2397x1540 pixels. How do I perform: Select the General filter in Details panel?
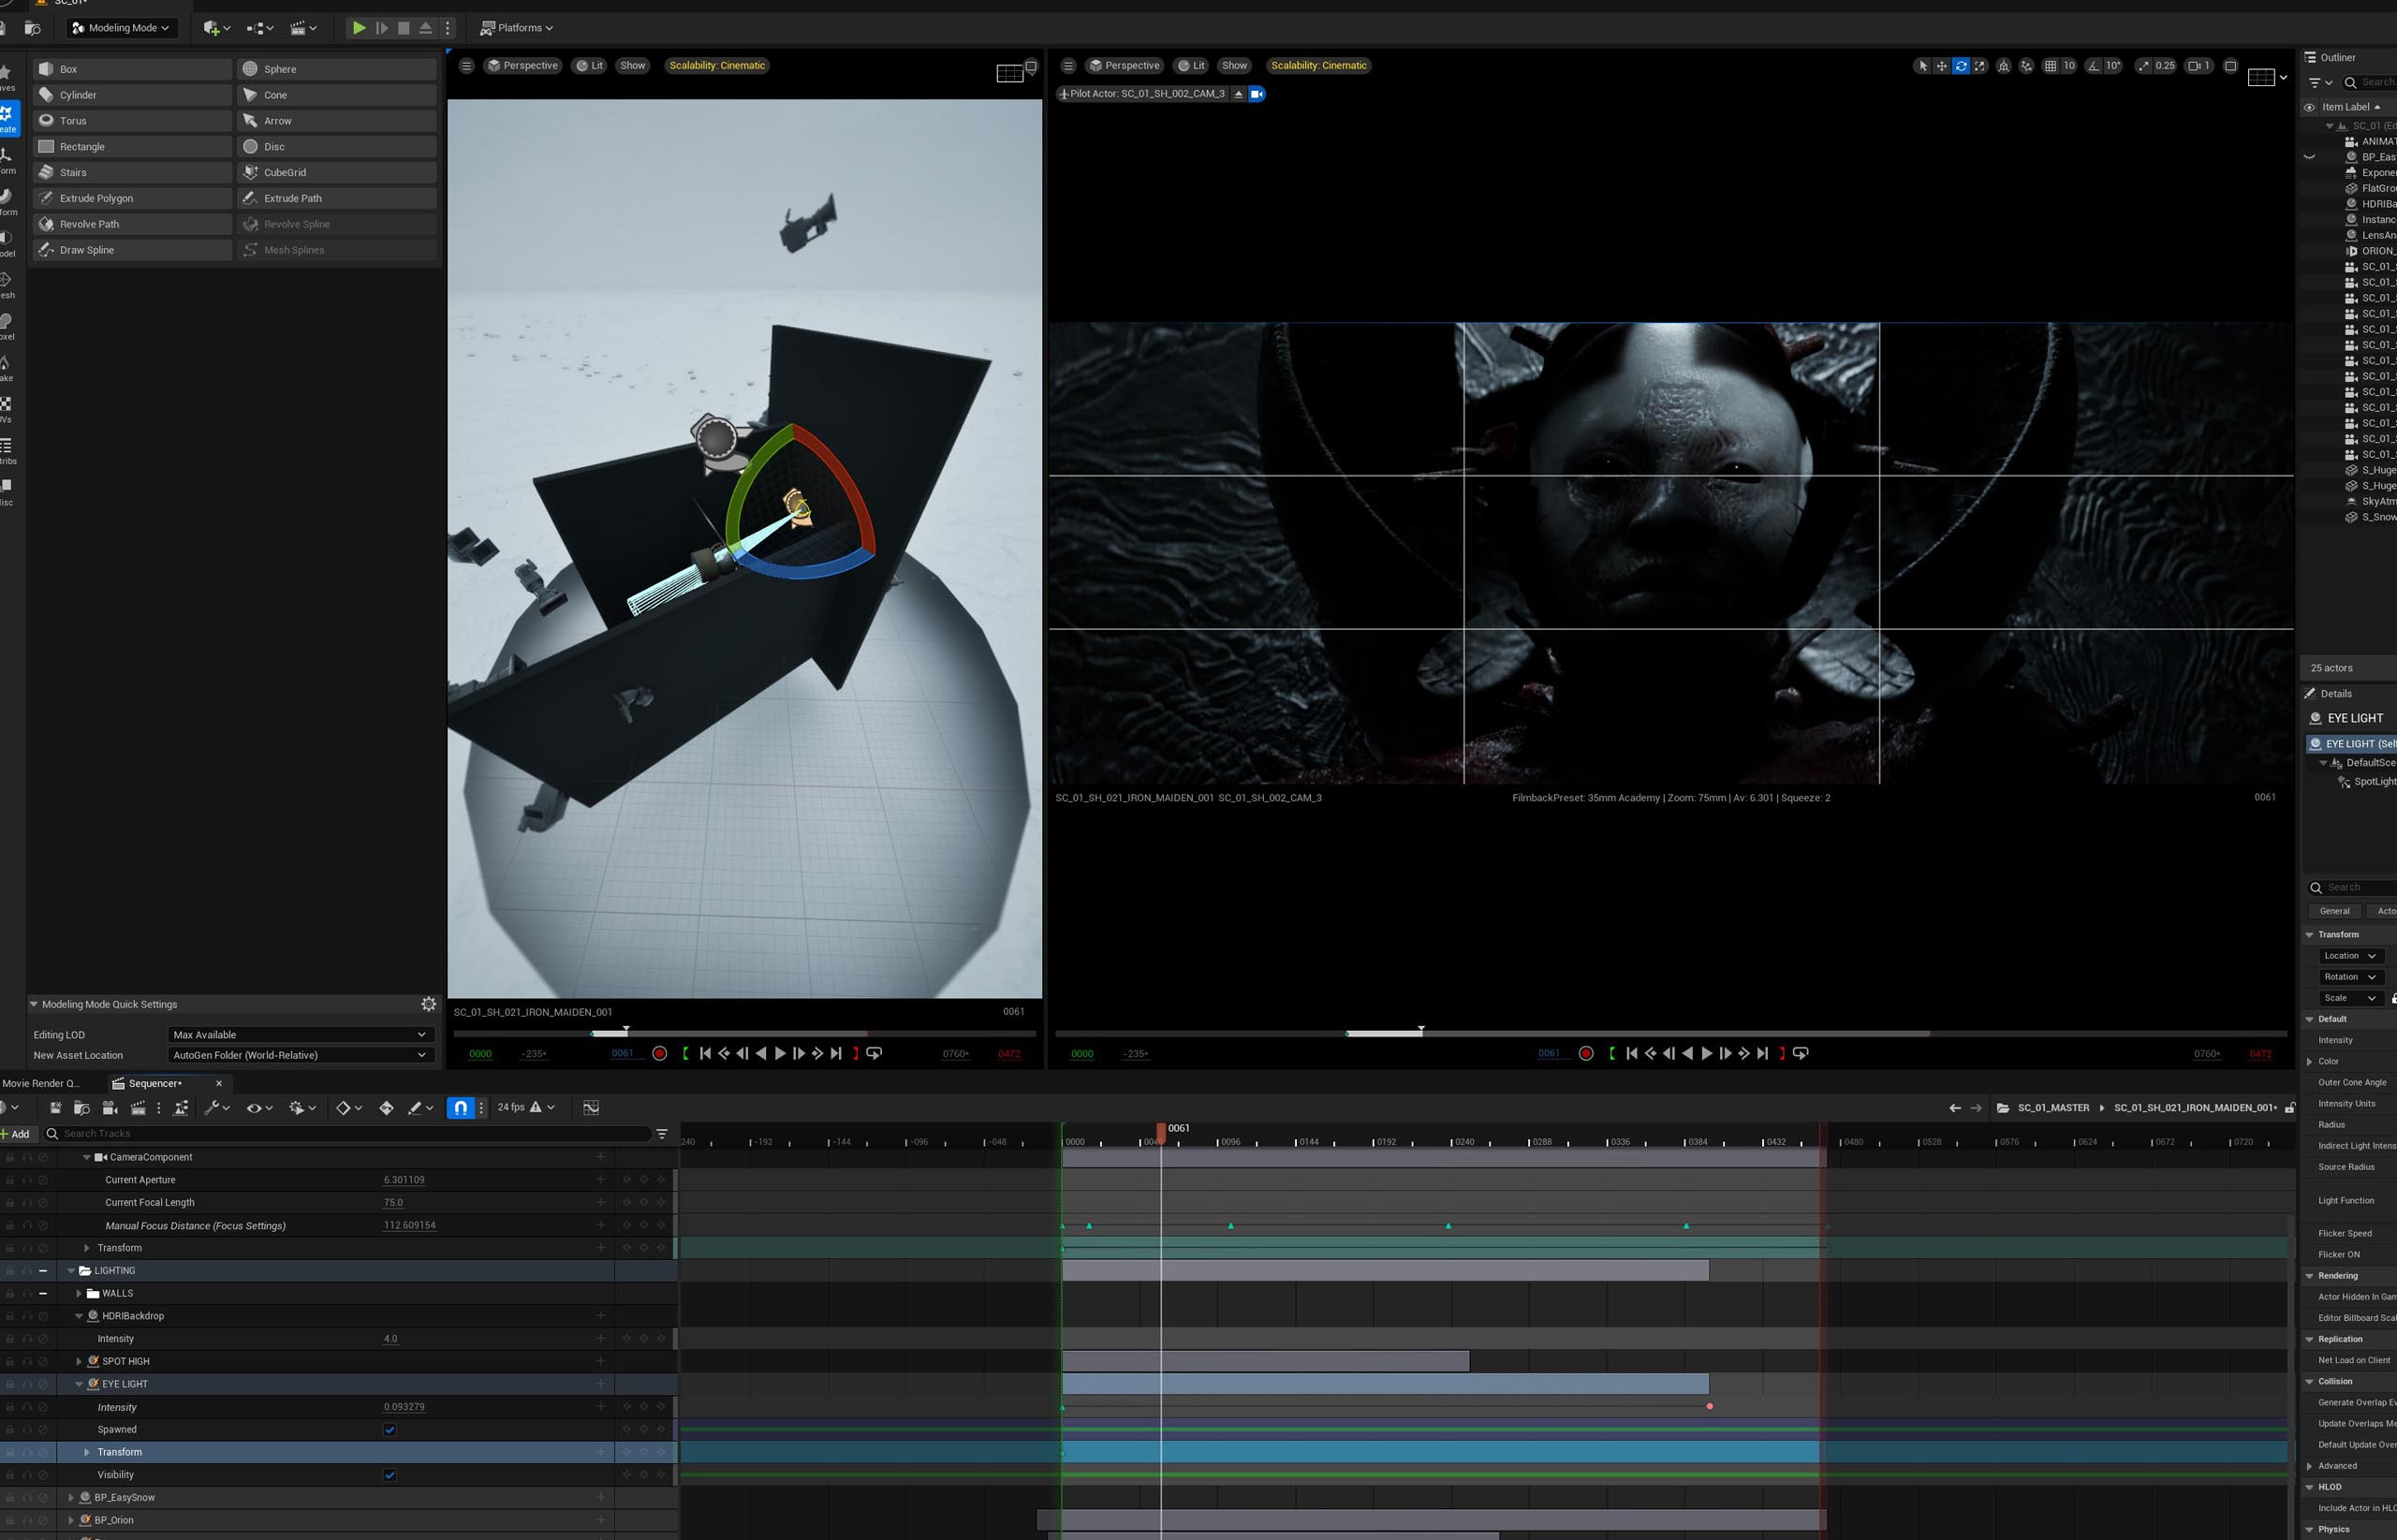pos(2335,911)
